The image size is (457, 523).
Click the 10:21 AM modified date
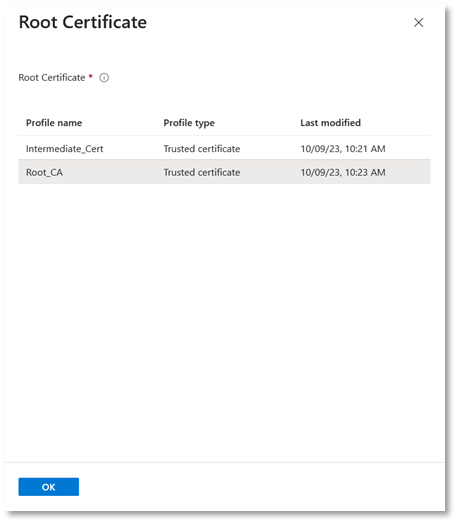coord(343,149)
